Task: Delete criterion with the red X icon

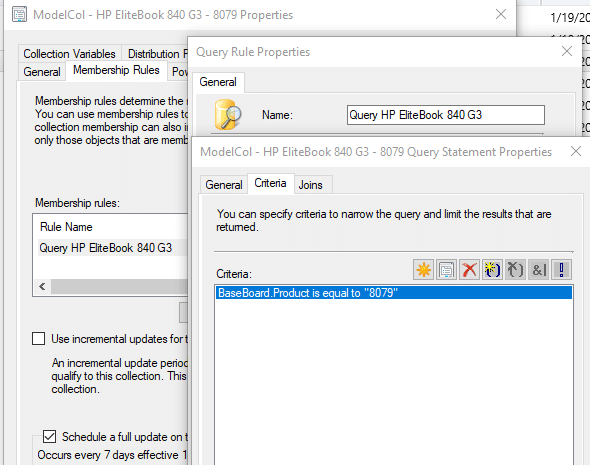Action: [469, 269]
